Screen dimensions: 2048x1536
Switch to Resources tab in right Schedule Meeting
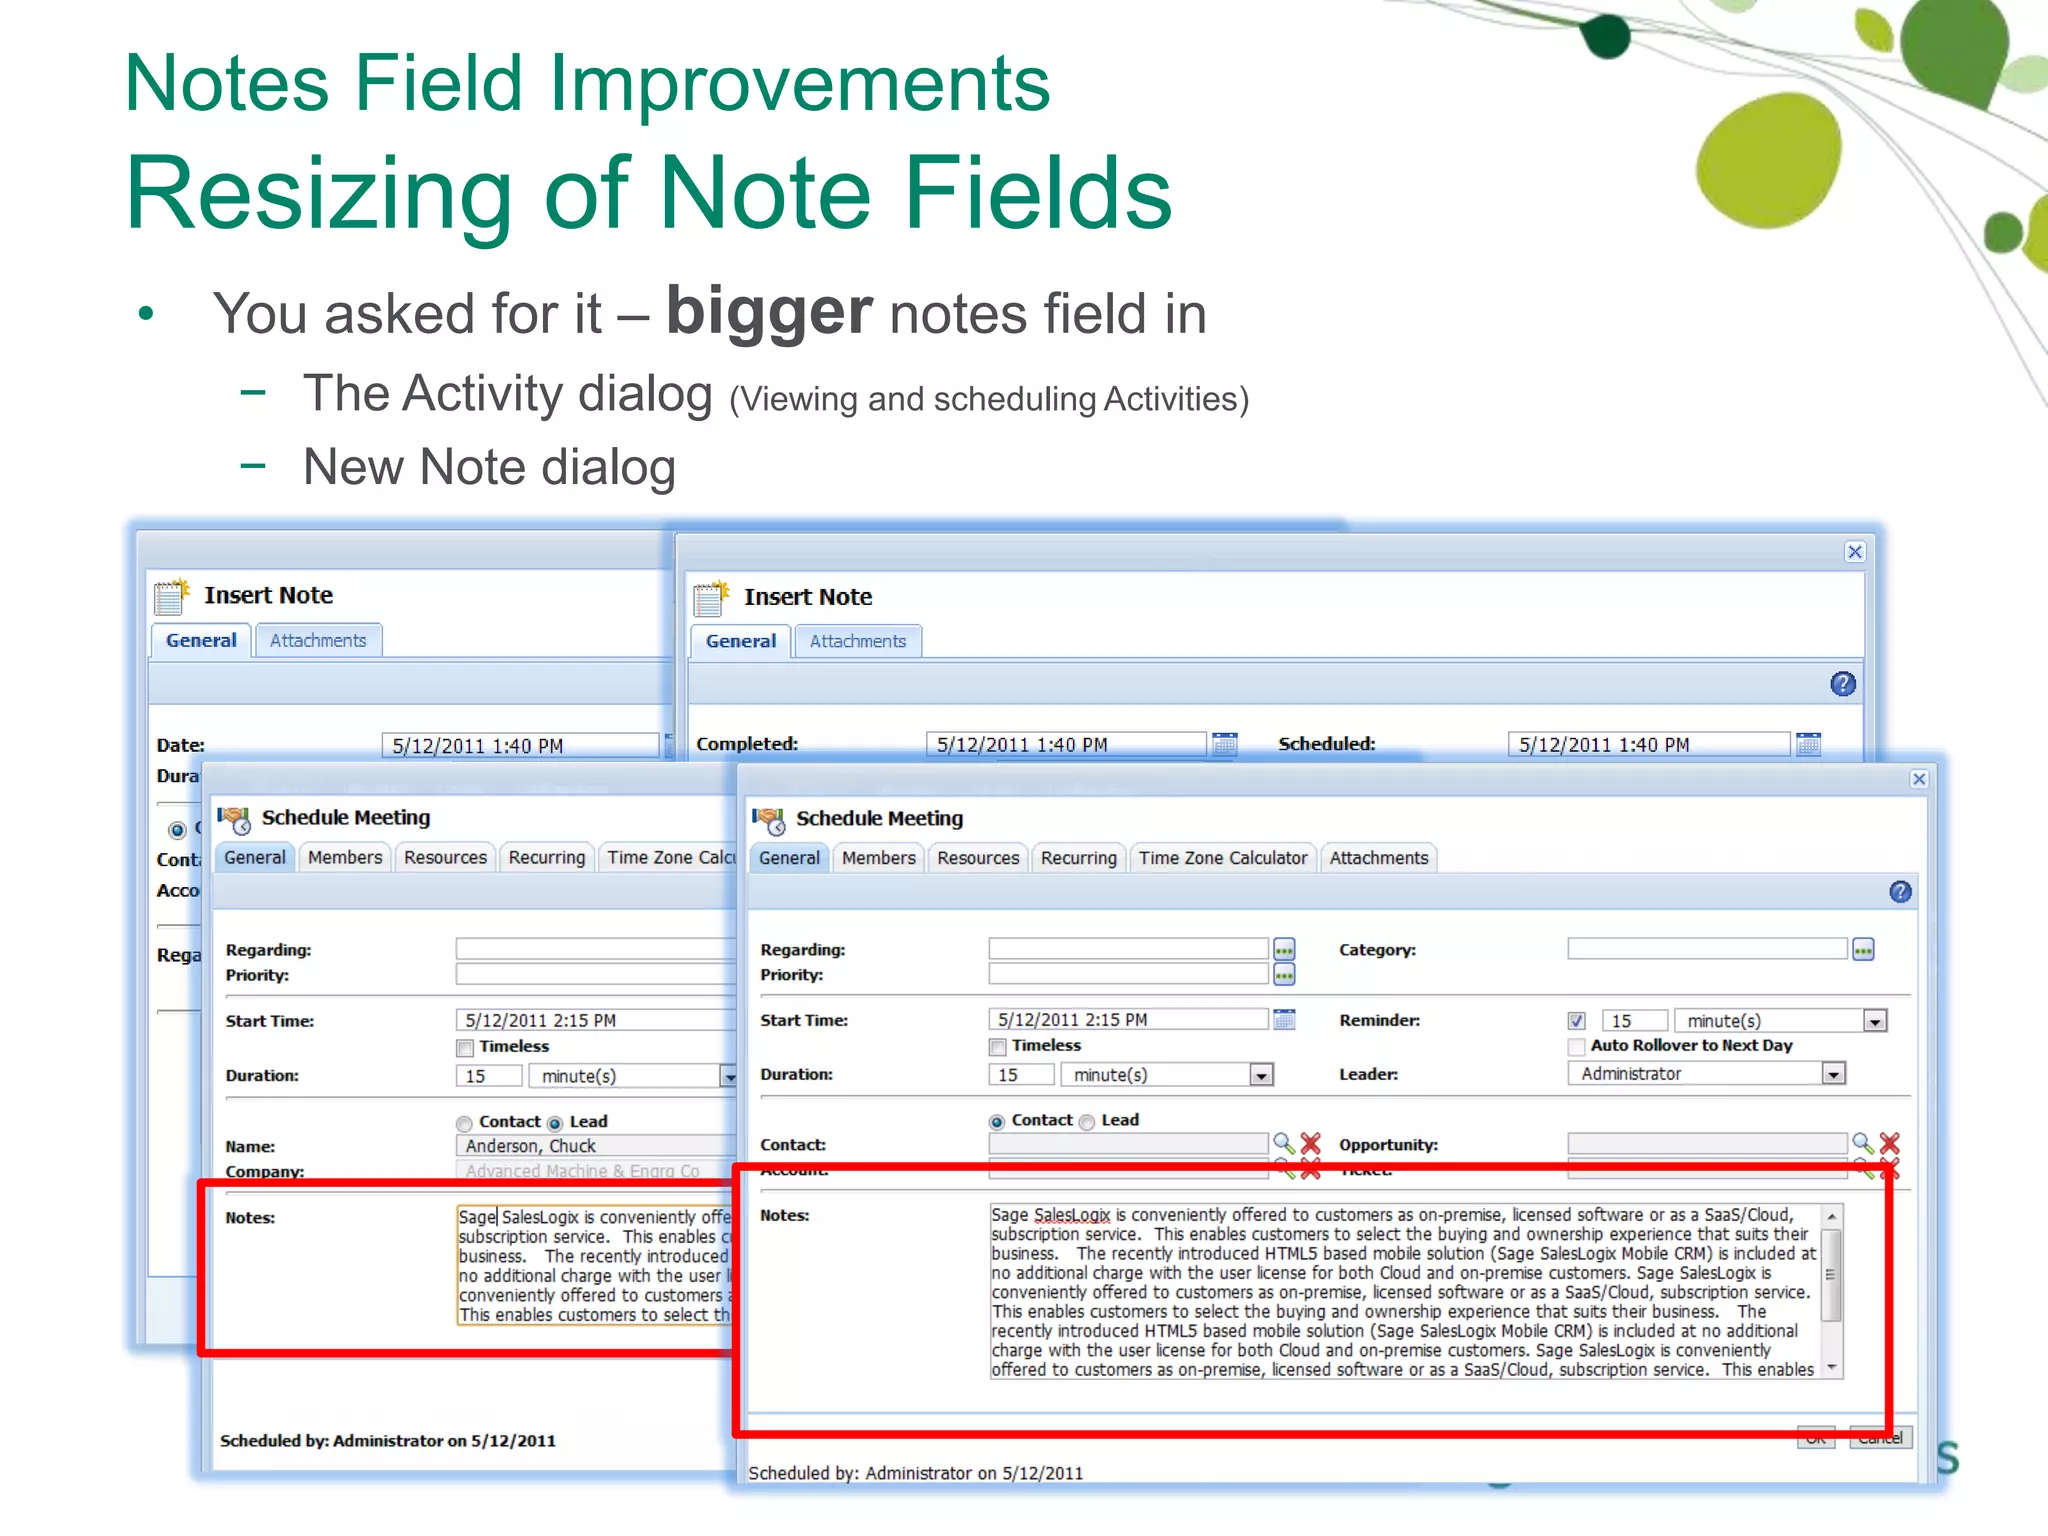point(978,858)
